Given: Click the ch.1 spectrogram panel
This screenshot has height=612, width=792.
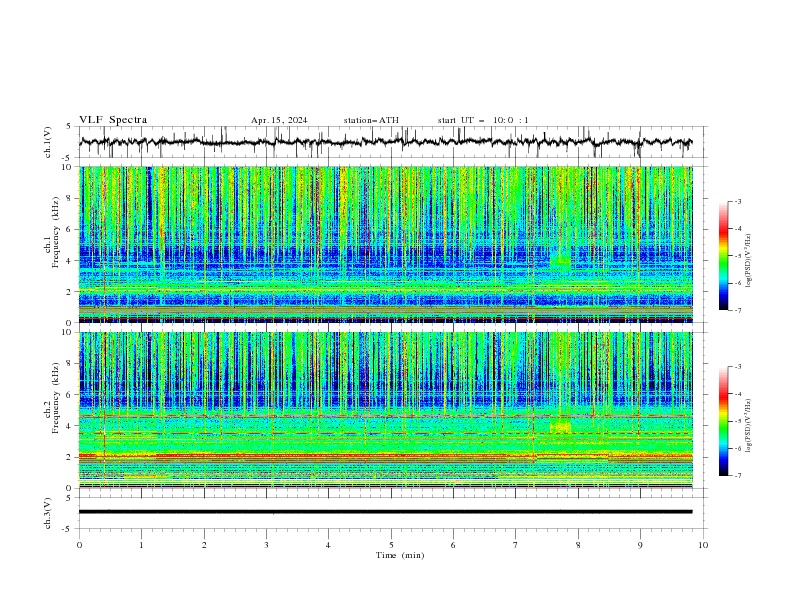Looking at the screenshot, I should point(385,244).
